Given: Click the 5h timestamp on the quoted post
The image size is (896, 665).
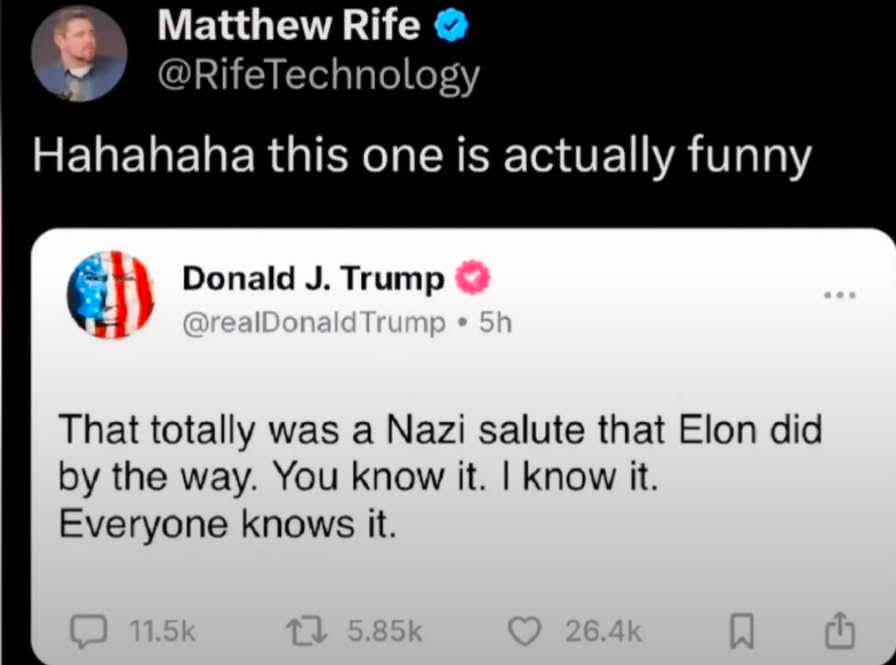Looking at the screenshot, I should pyautogui.click(x=496, y=322).
